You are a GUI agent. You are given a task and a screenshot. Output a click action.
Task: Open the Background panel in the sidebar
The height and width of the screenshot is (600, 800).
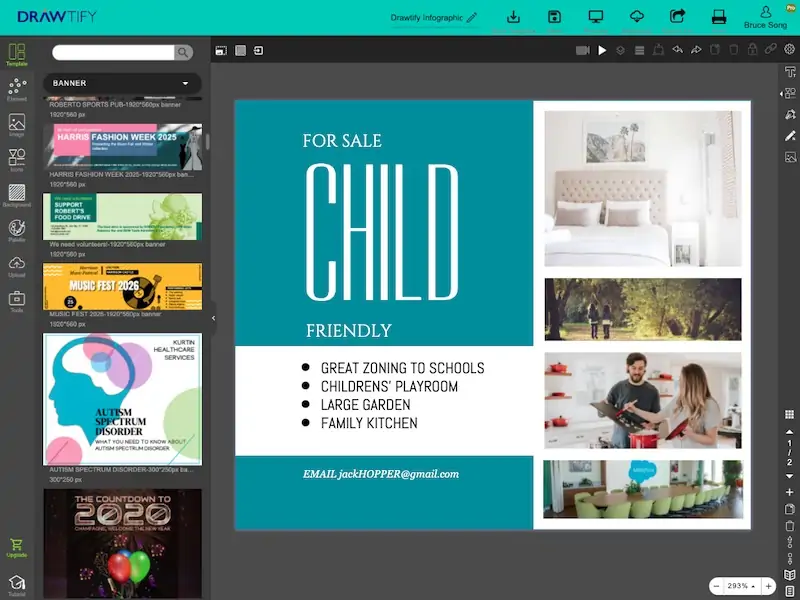[16, 193]
